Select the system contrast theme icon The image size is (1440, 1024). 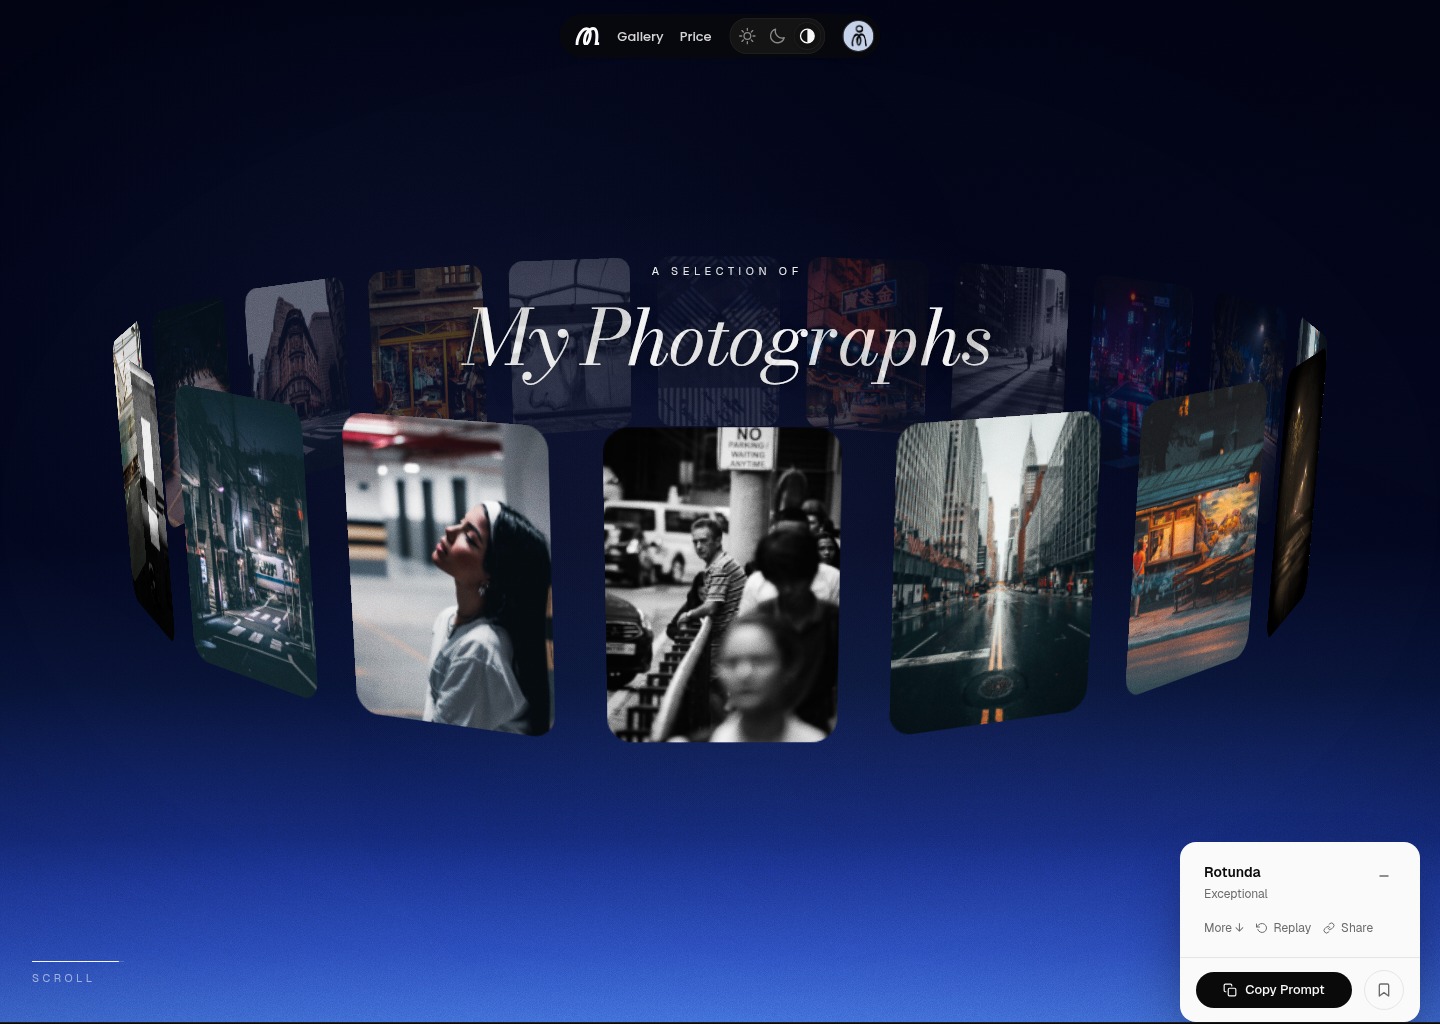point(807,37)
